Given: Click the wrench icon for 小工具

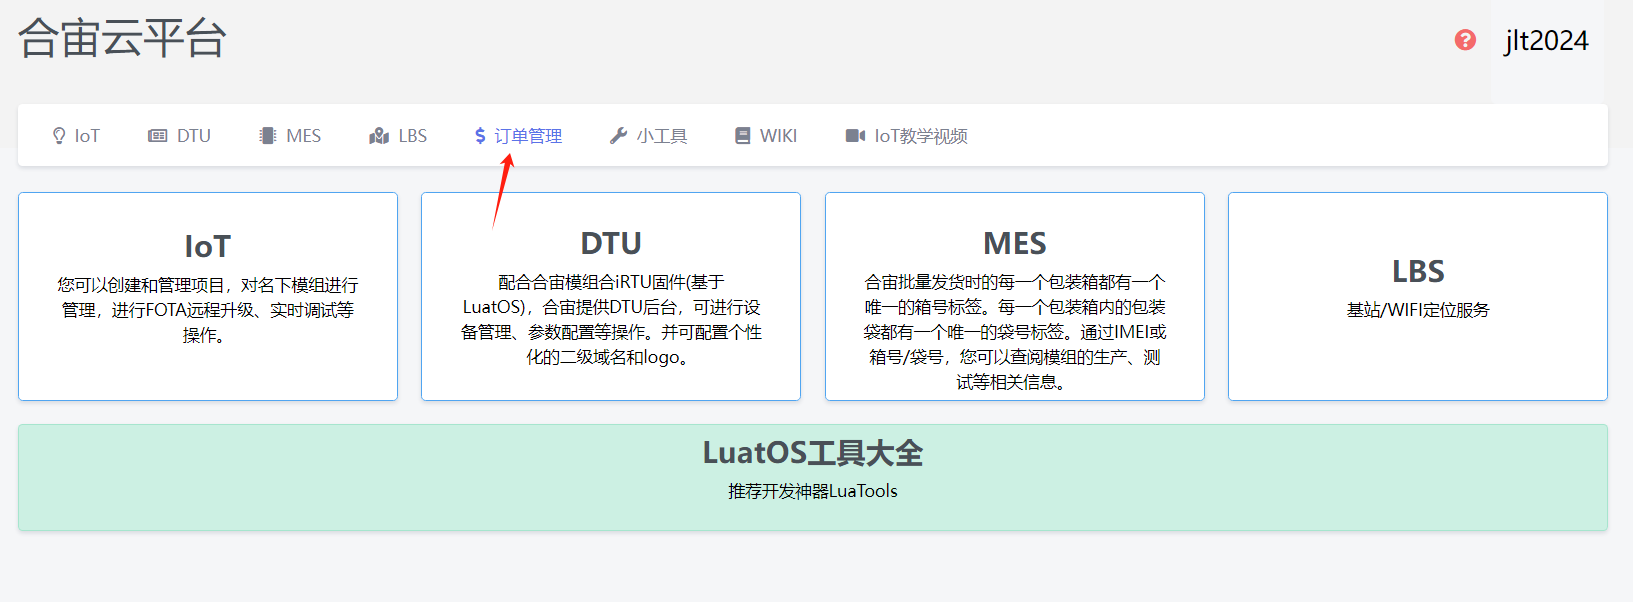Looking at the screenshot, I should pyautogui.click(x=619, y=136).
